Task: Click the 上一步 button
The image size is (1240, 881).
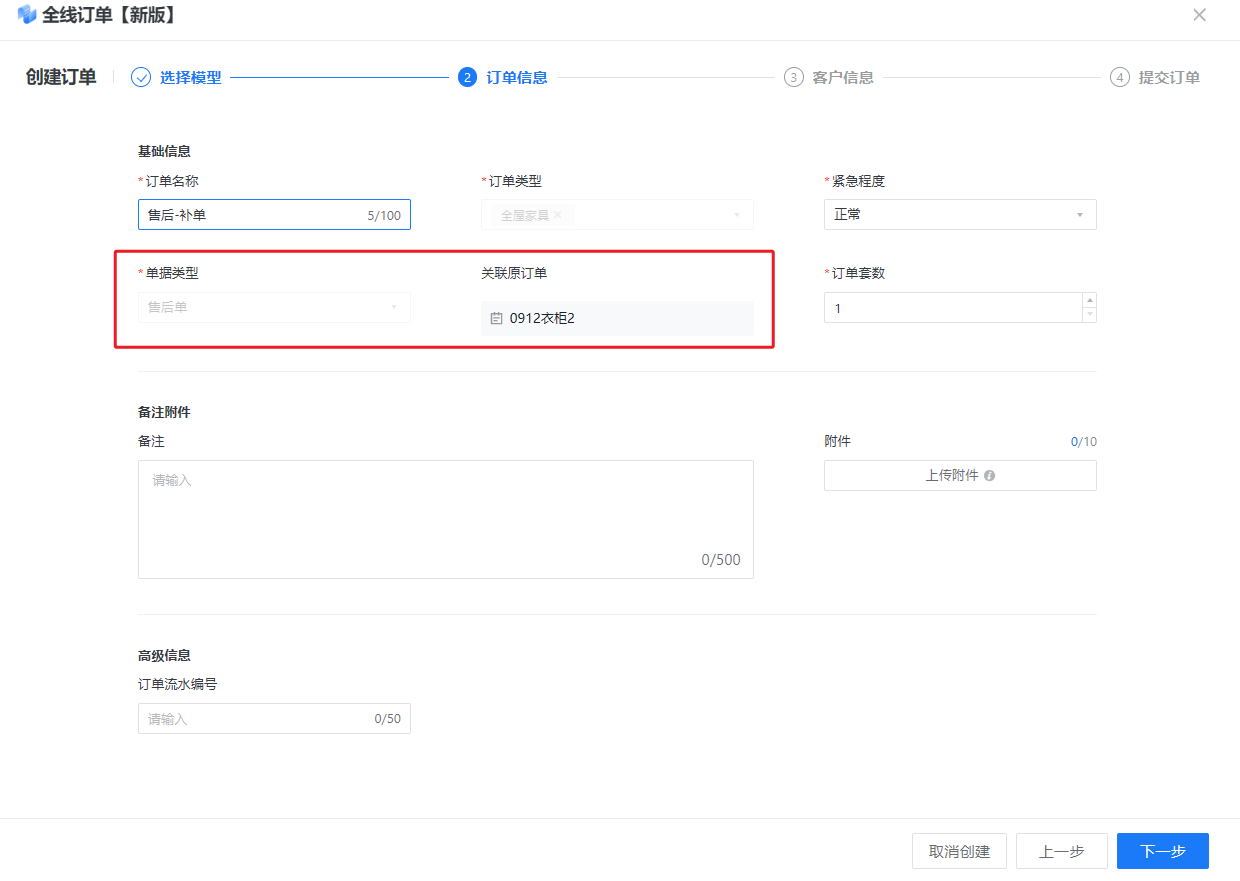Action: [x=1061, y=851]
